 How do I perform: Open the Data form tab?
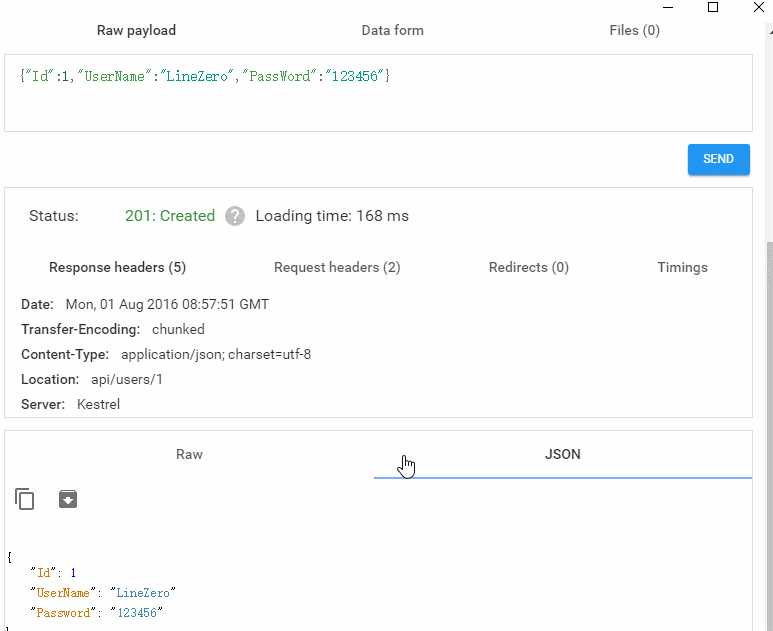[x=392, y=30]
